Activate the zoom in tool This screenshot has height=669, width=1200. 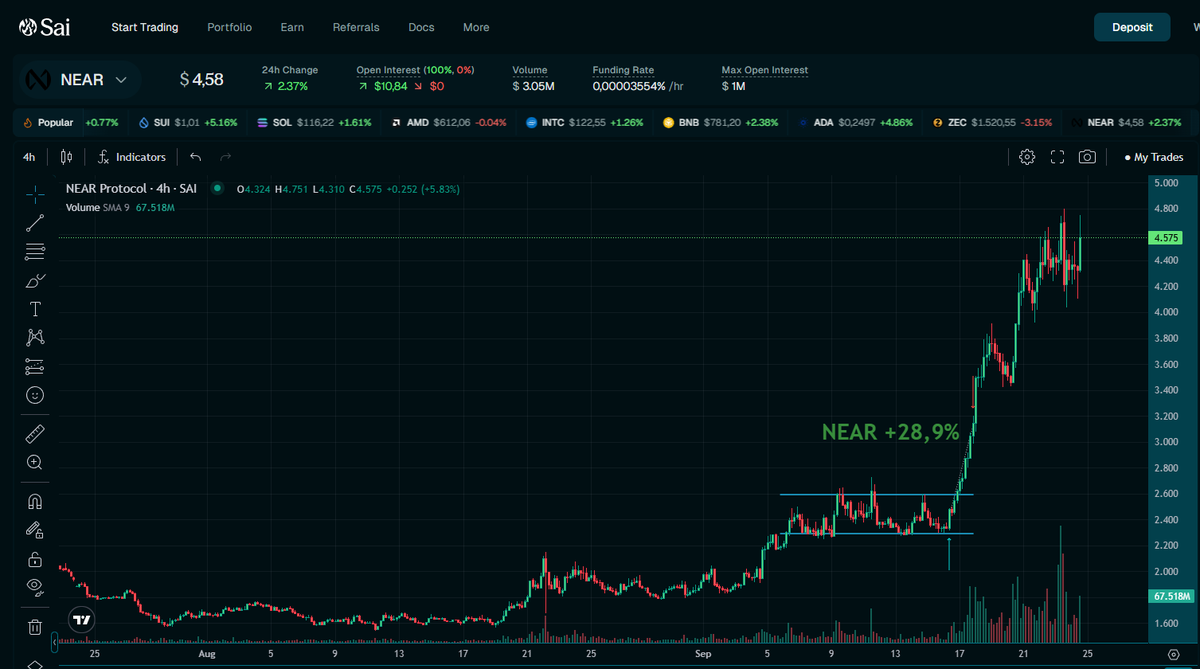35,462
